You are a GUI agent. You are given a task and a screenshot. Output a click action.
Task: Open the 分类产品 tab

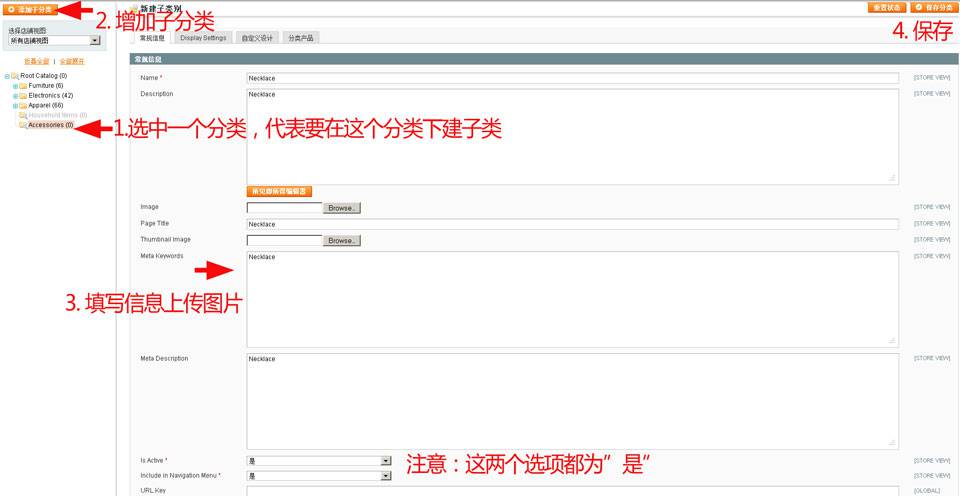300,38
